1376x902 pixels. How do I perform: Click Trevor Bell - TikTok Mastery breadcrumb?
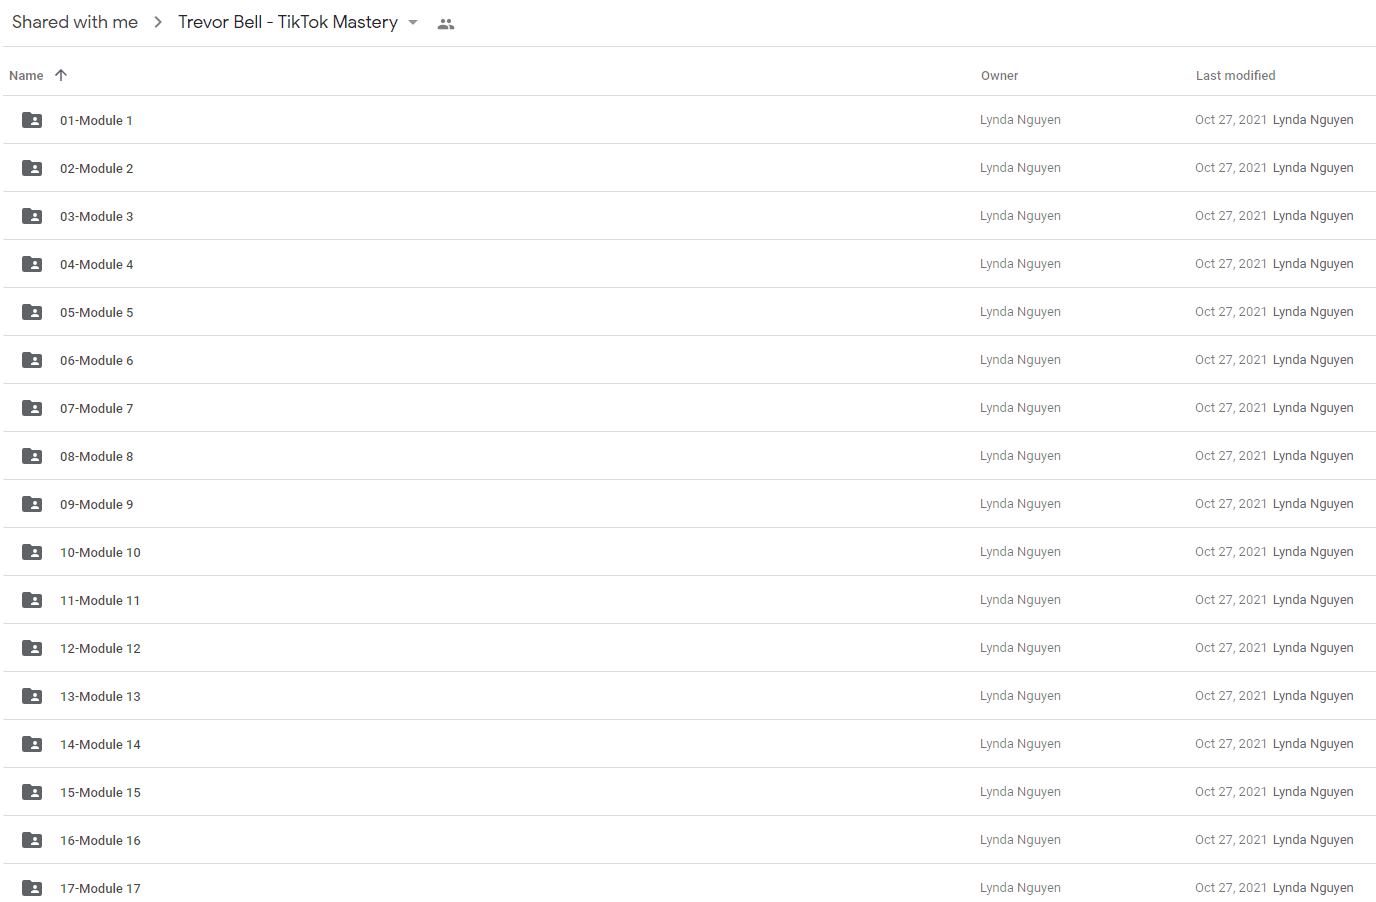288,22
